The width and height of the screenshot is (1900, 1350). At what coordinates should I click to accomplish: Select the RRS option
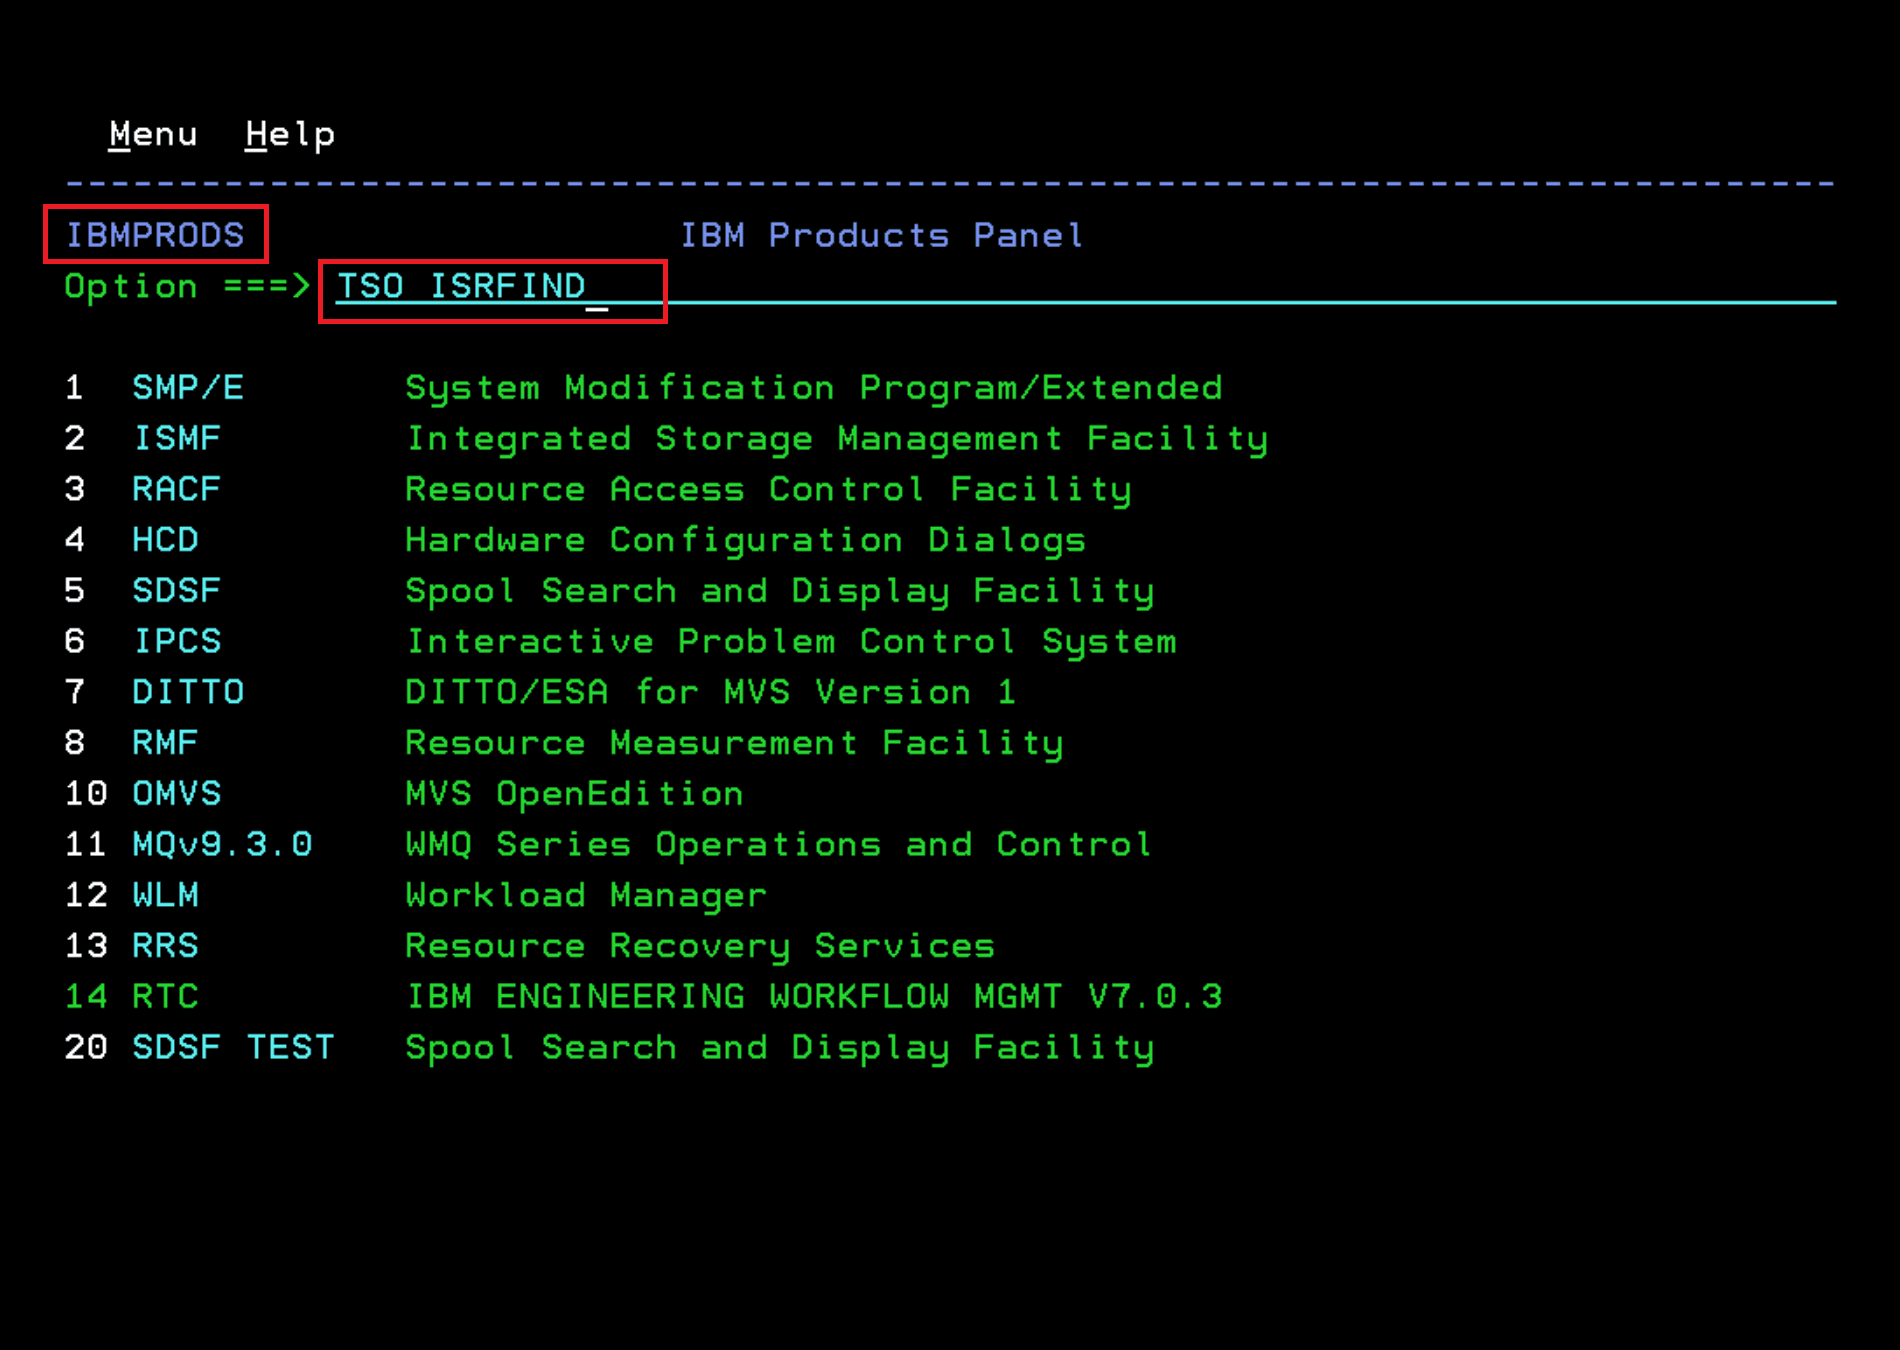coord(165,946)
